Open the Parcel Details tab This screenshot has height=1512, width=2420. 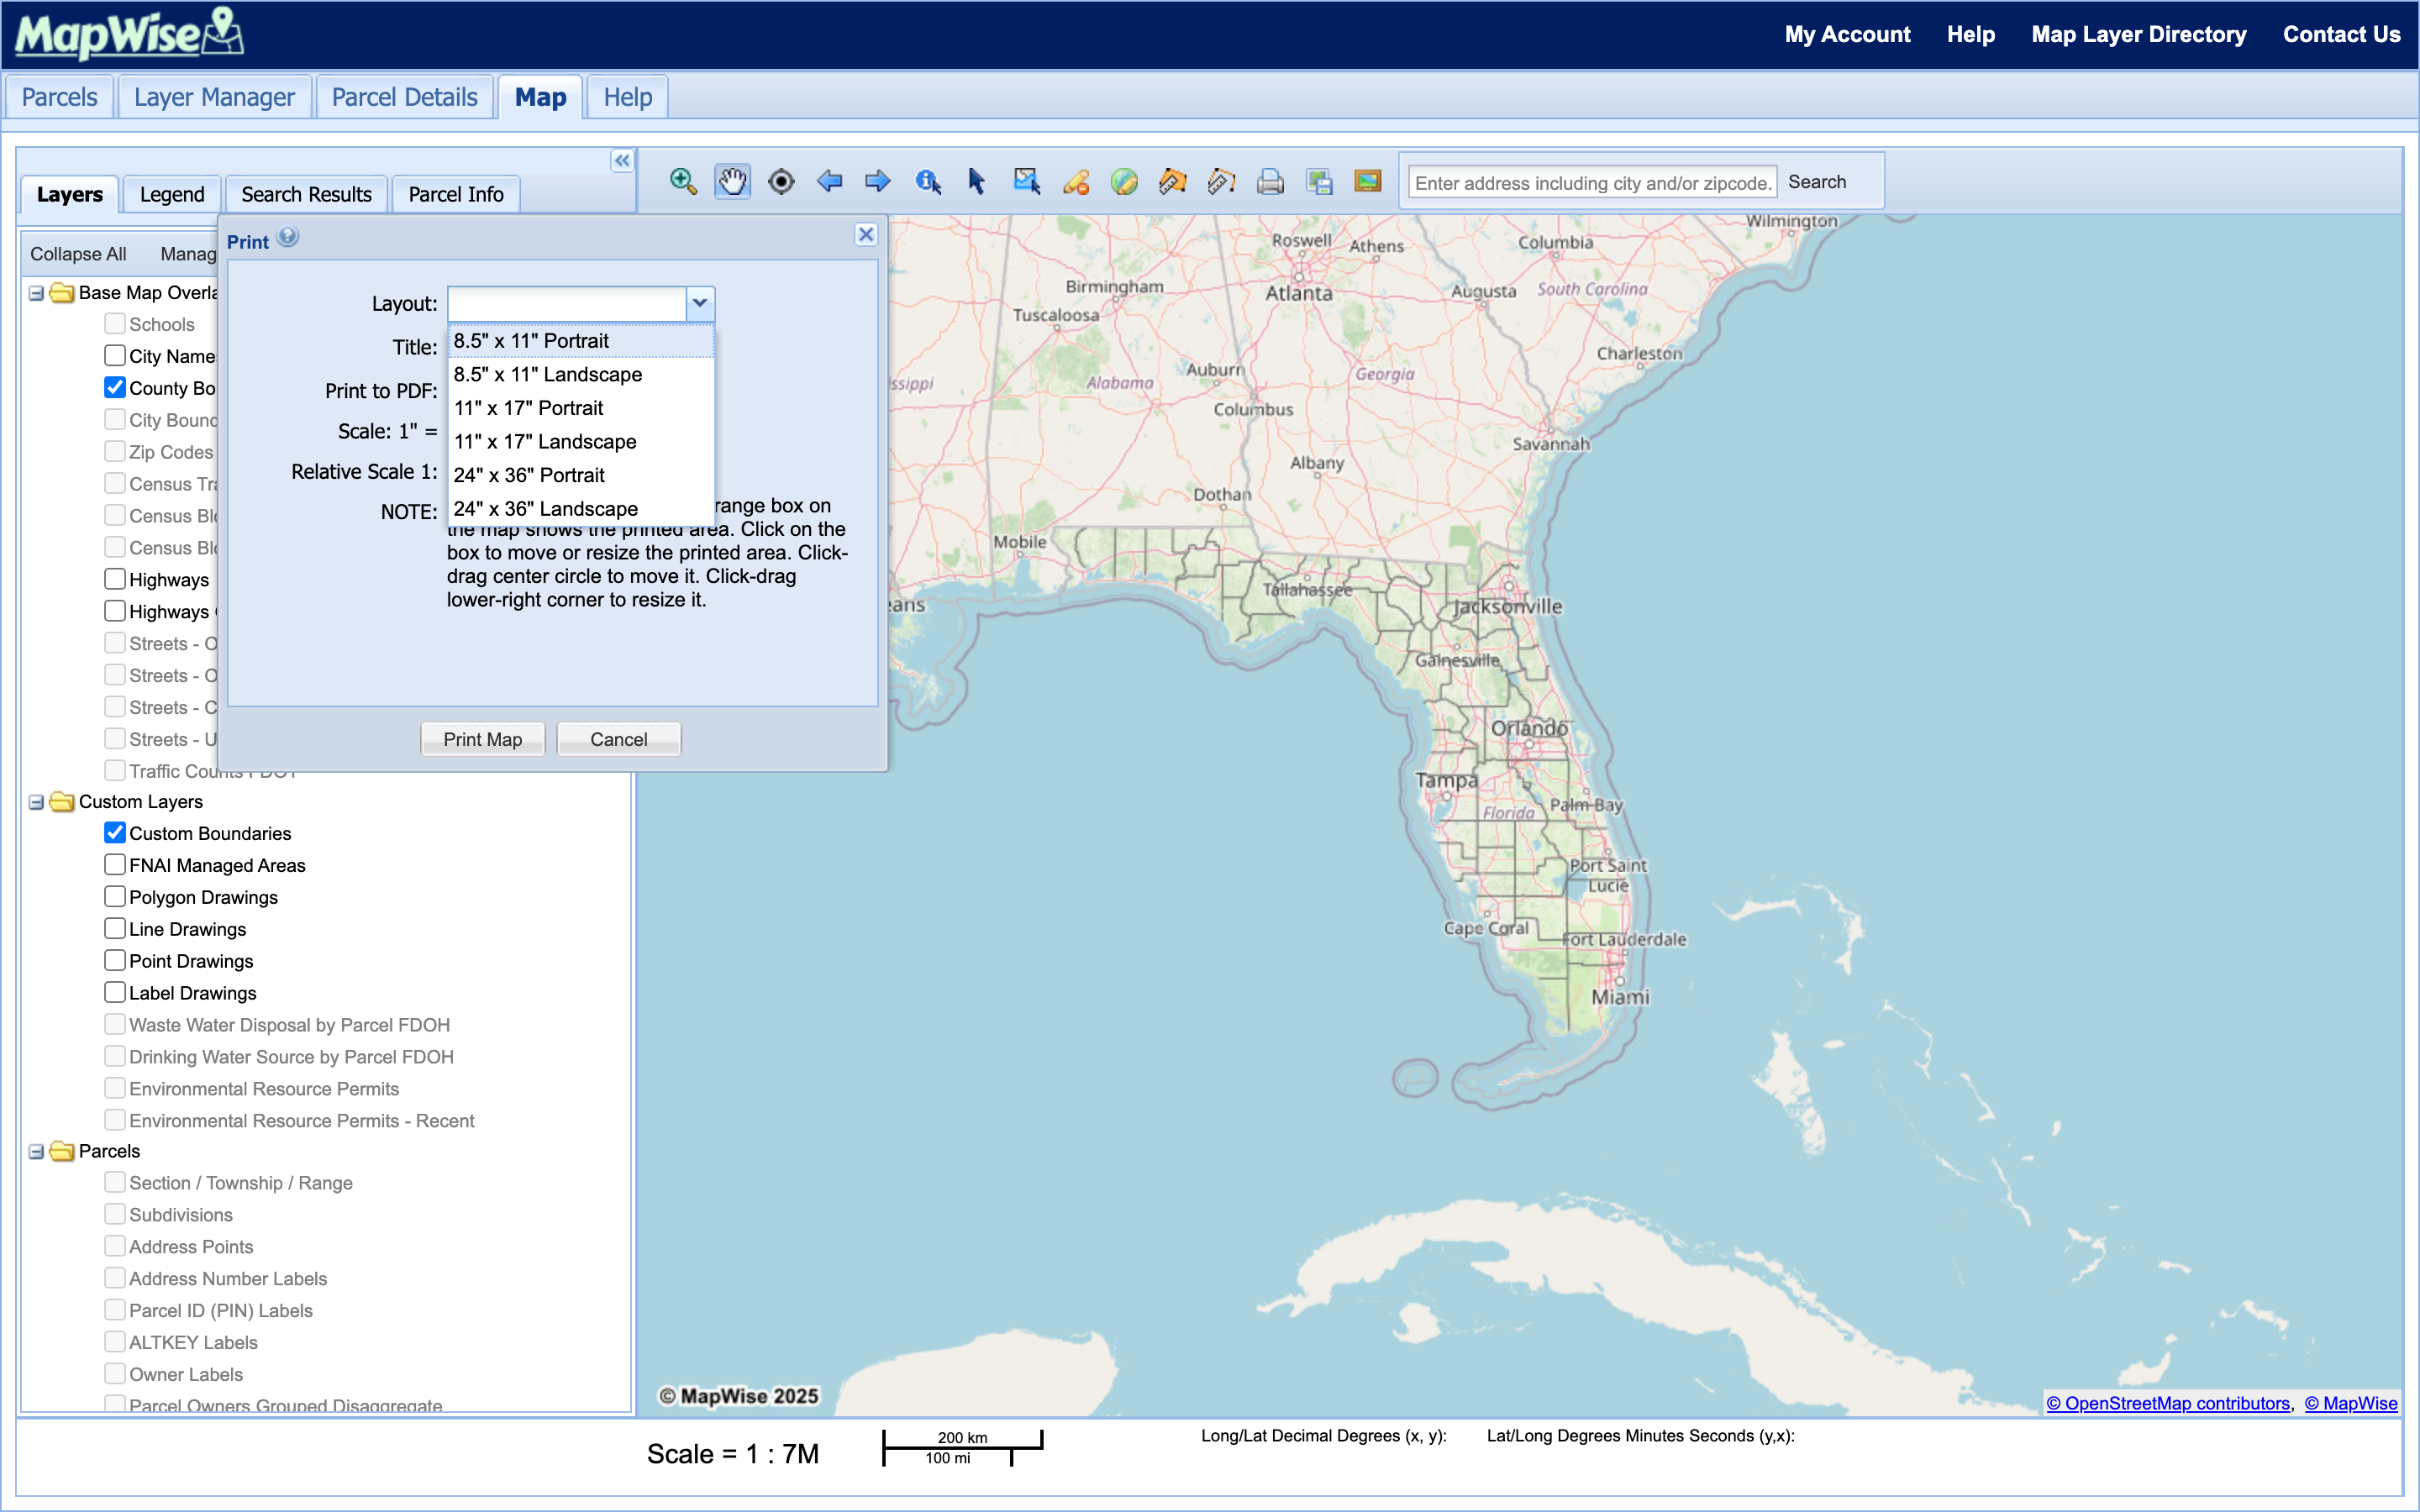pos(404,97)
